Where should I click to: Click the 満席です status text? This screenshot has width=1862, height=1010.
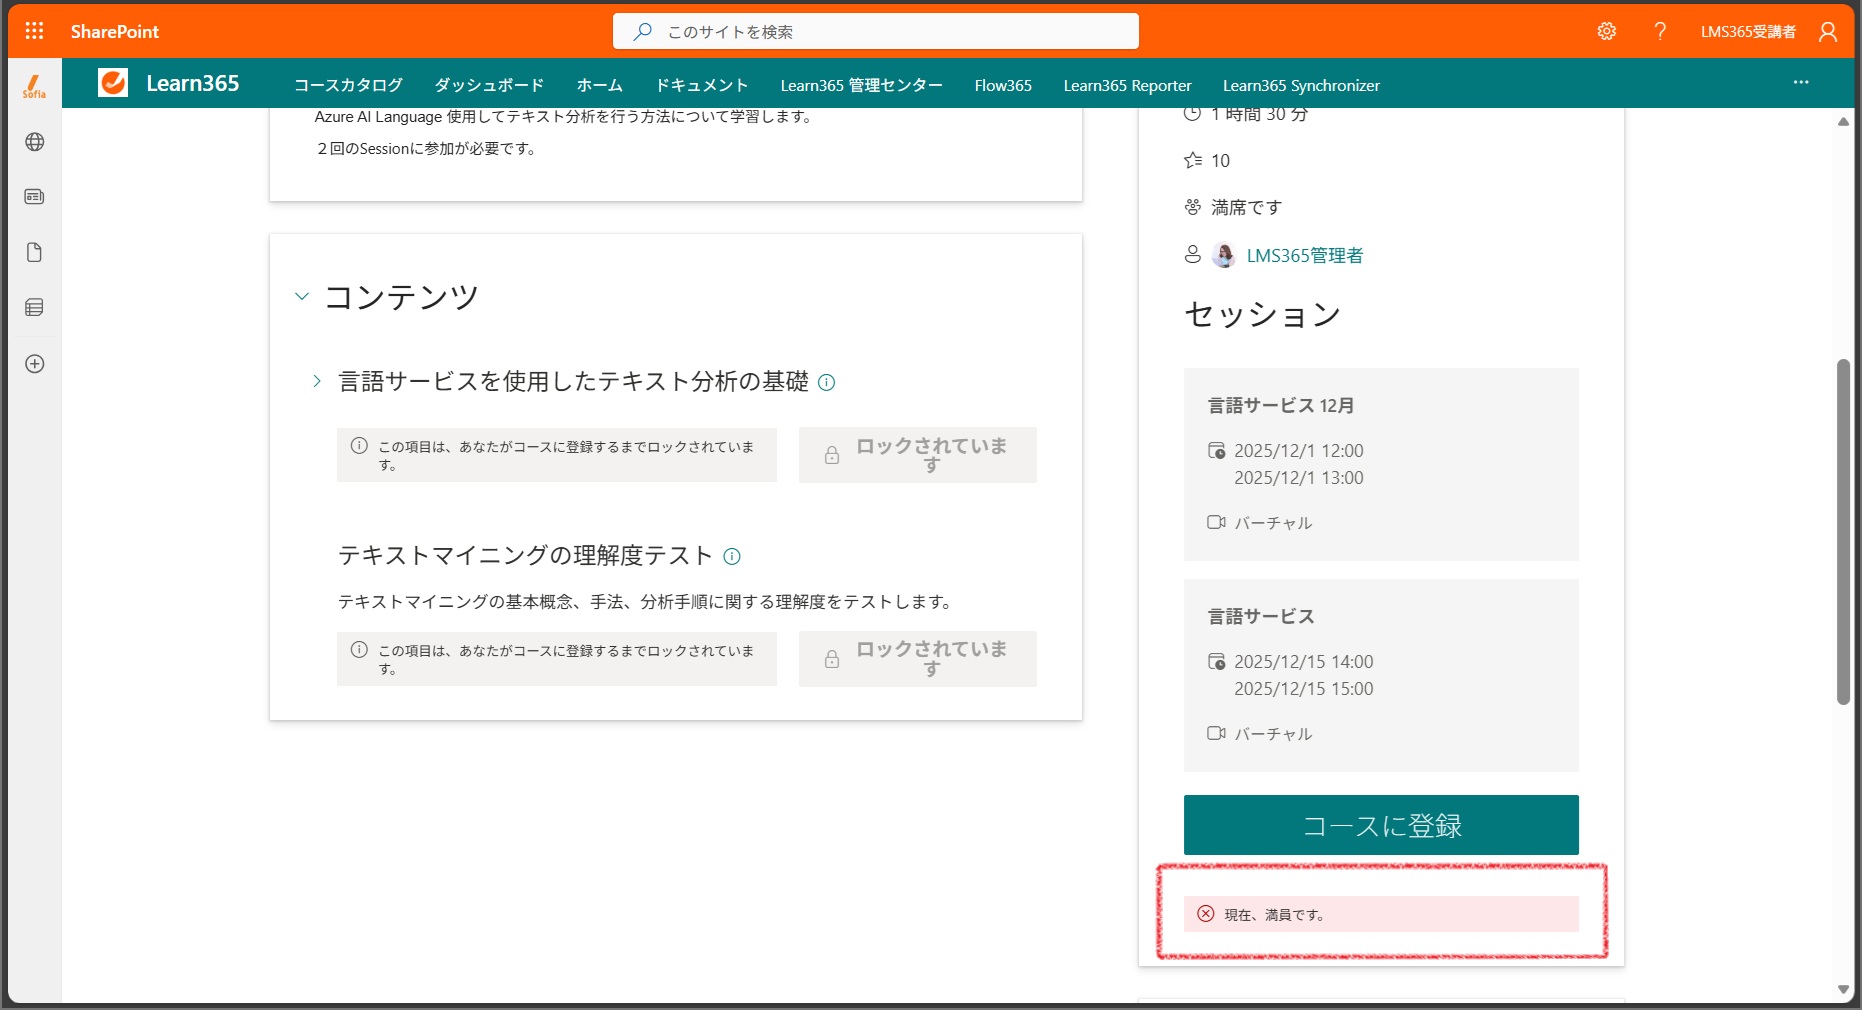coord(1246,207)
